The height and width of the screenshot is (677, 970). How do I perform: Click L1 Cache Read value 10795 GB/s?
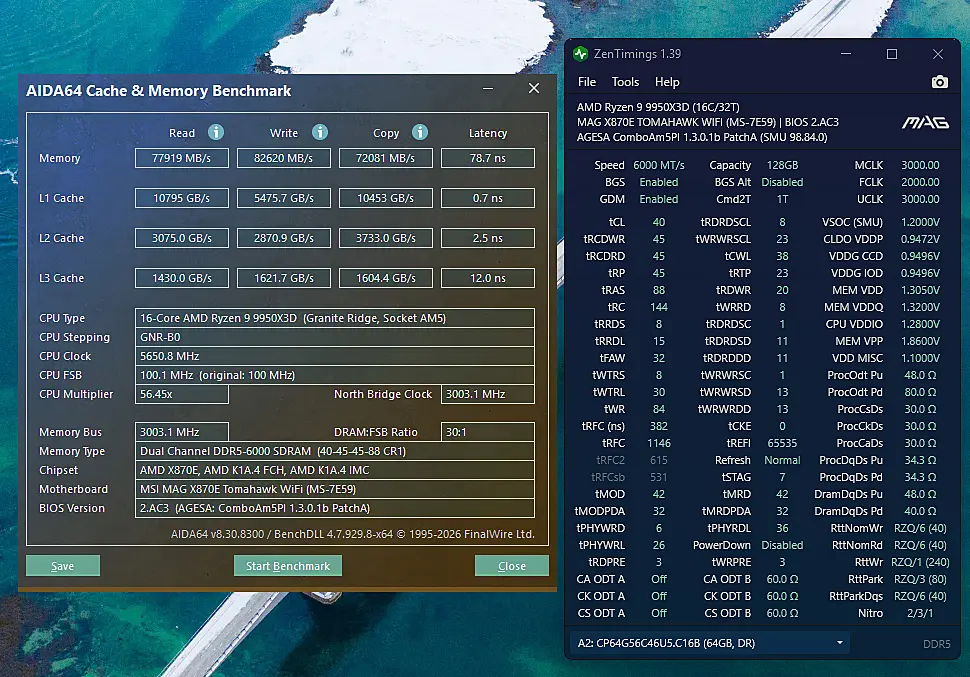coord(182,198)
